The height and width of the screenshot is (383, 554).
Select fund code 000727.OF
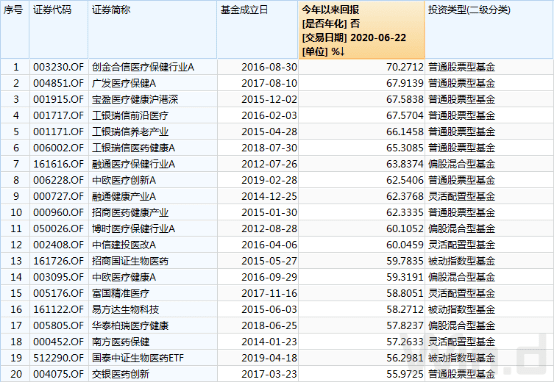[x=59, y=196]
